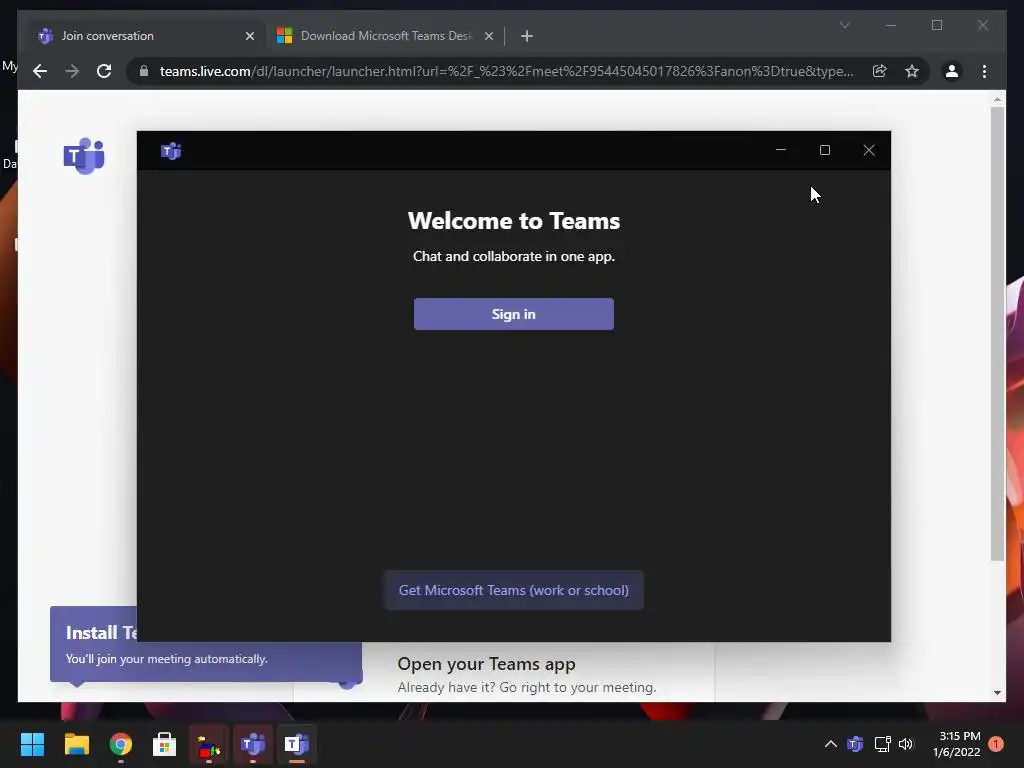Go back to previous page in Chrome
Screen dimensions: 1024x768
click(x=40, y=71)
